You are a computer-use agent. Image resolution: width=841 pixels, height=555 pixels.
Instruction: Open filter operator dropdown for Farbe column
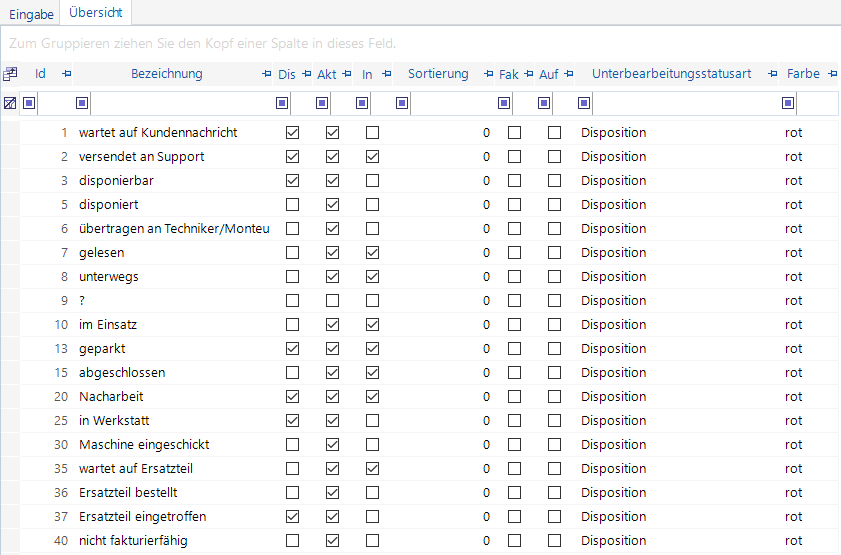point(788,103)
